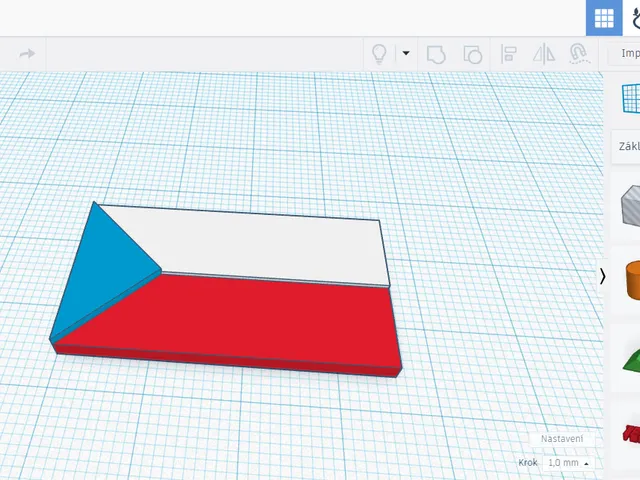Pick the orange cylinder shape
This screenshot has height=480, width=640.
(632, 280)
